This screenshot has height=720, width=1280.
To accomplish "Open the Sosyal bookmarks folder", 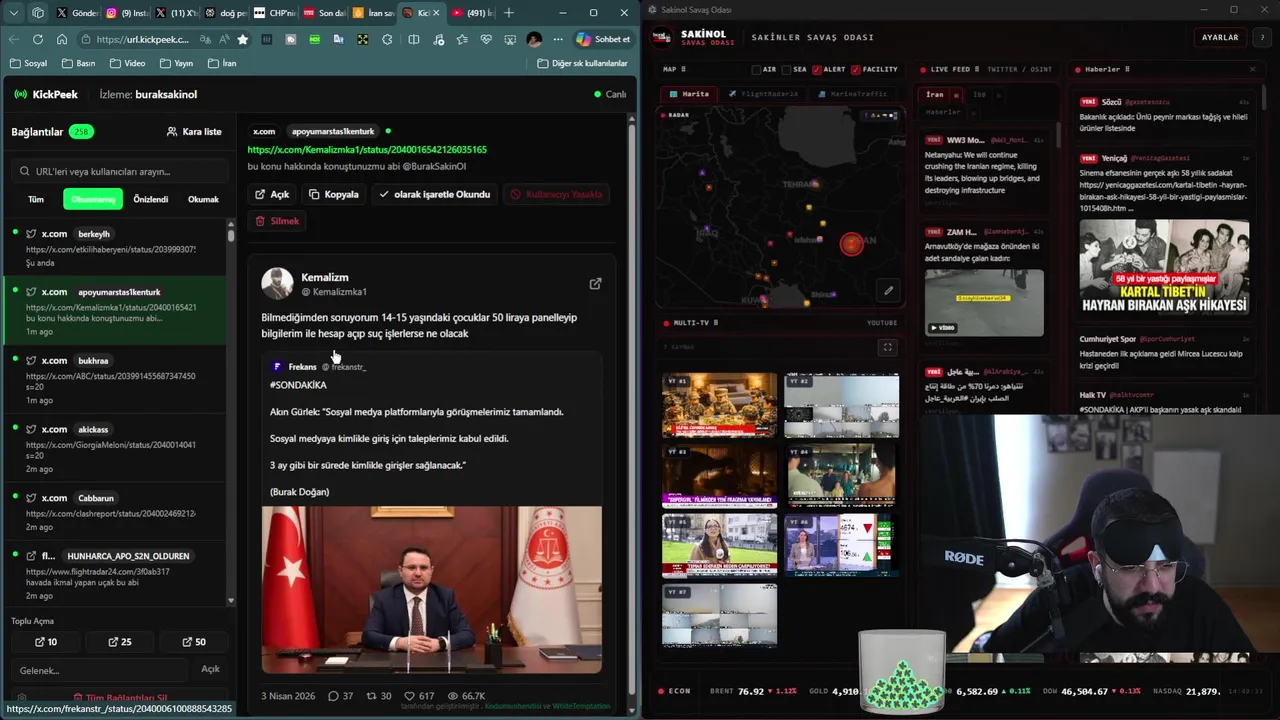I will click(x=28, y=63).
